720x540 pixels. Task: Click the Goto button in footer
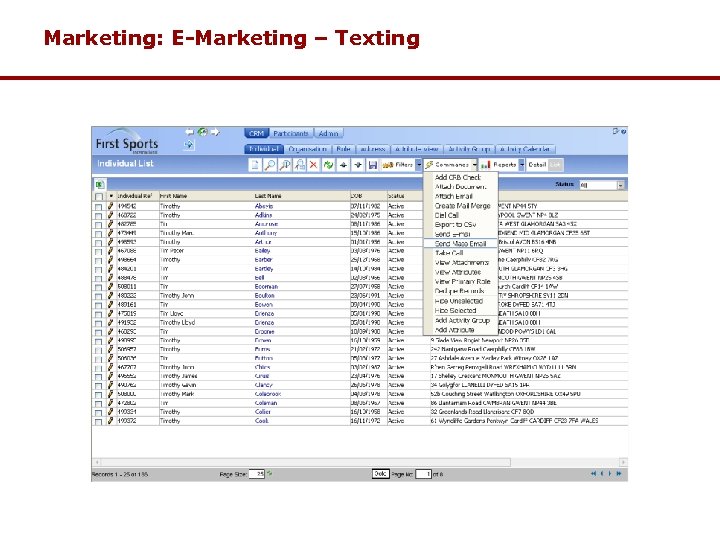pyautogui.click(x=380, y=473)
